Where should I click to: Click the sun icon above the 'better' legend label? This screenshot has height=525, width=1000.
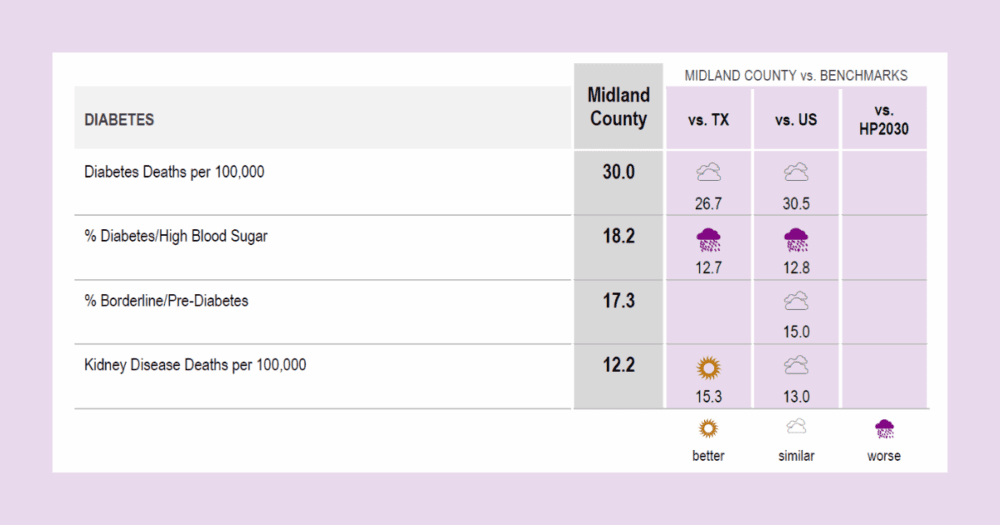[x=708, y=428]
